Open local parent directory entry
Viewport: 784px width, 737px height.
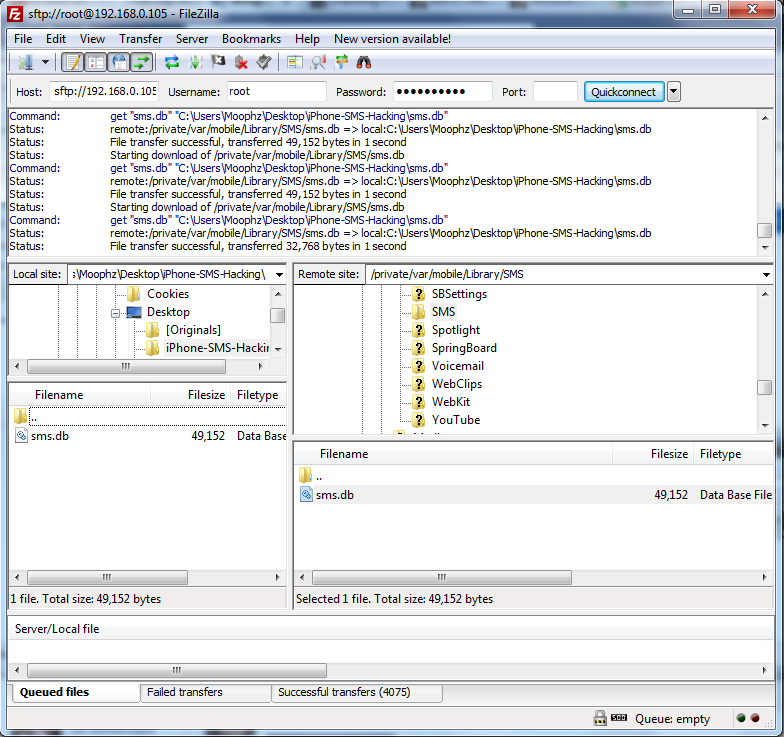point(148,416)
